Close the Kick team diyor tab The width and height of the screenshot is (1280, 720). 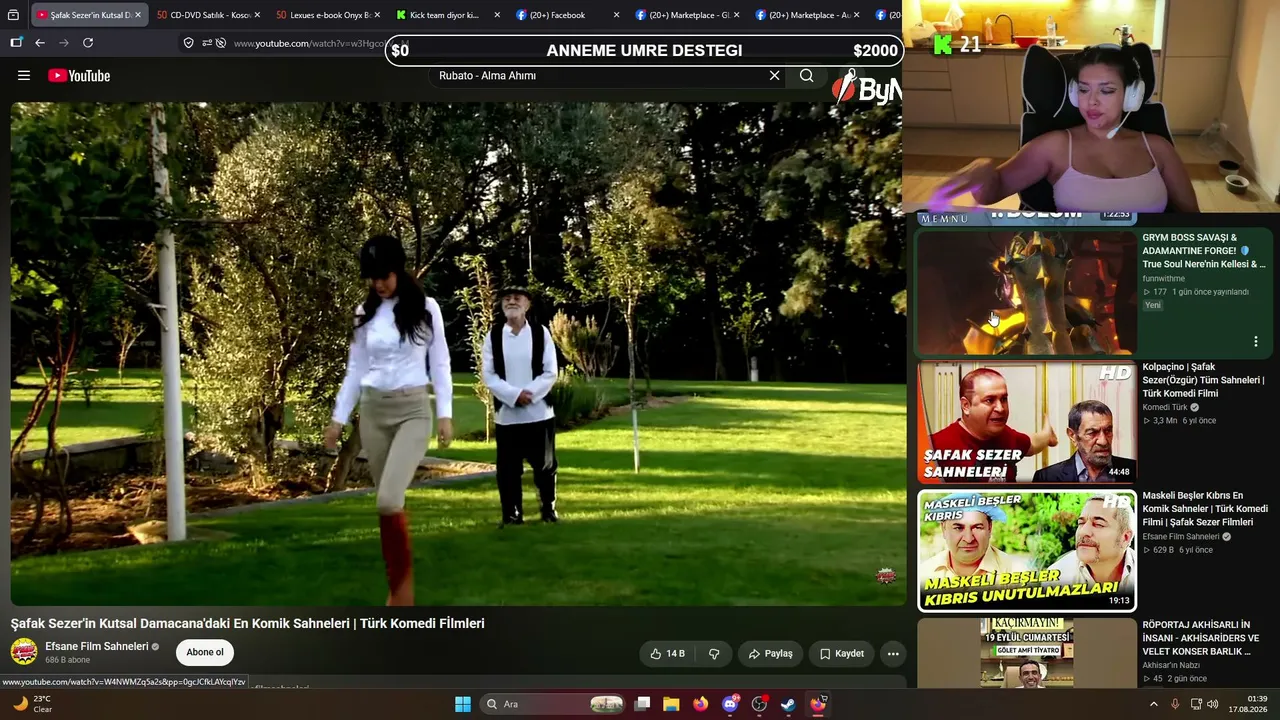[x=497, y=15]
